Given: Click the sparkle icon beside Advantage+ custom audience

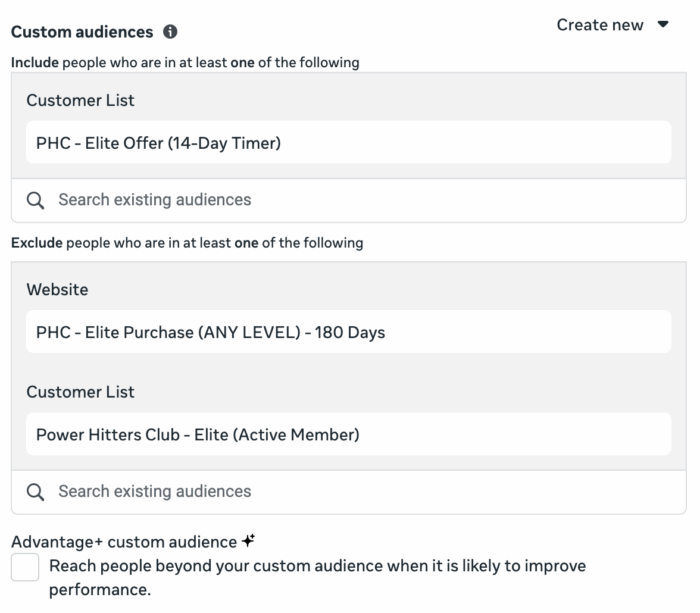Looking at the screenshot, I should click(x=248, y=541).
